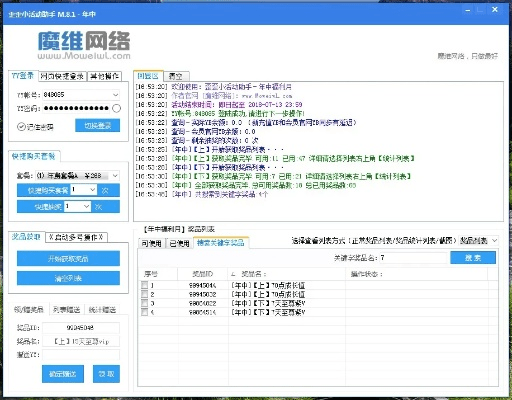The image size is (512, 400).
Task: Click the 开始获取奖品 button
Action: (x=68, y=258)
